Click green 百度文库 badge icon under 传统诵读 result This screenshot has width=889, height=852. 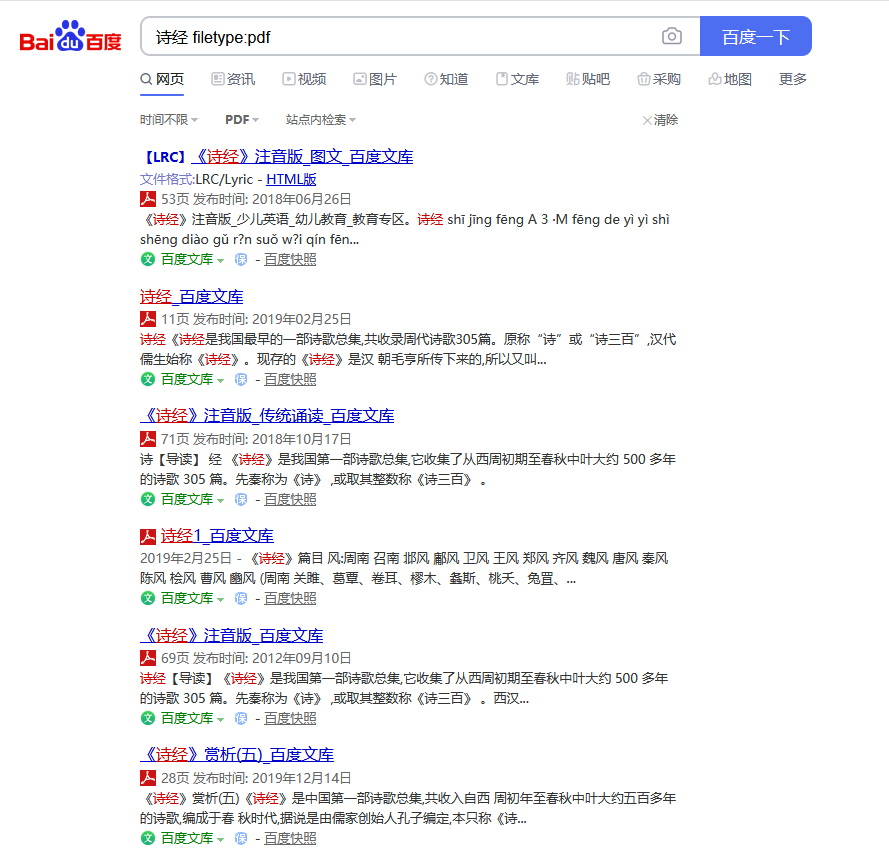(148, 499)
